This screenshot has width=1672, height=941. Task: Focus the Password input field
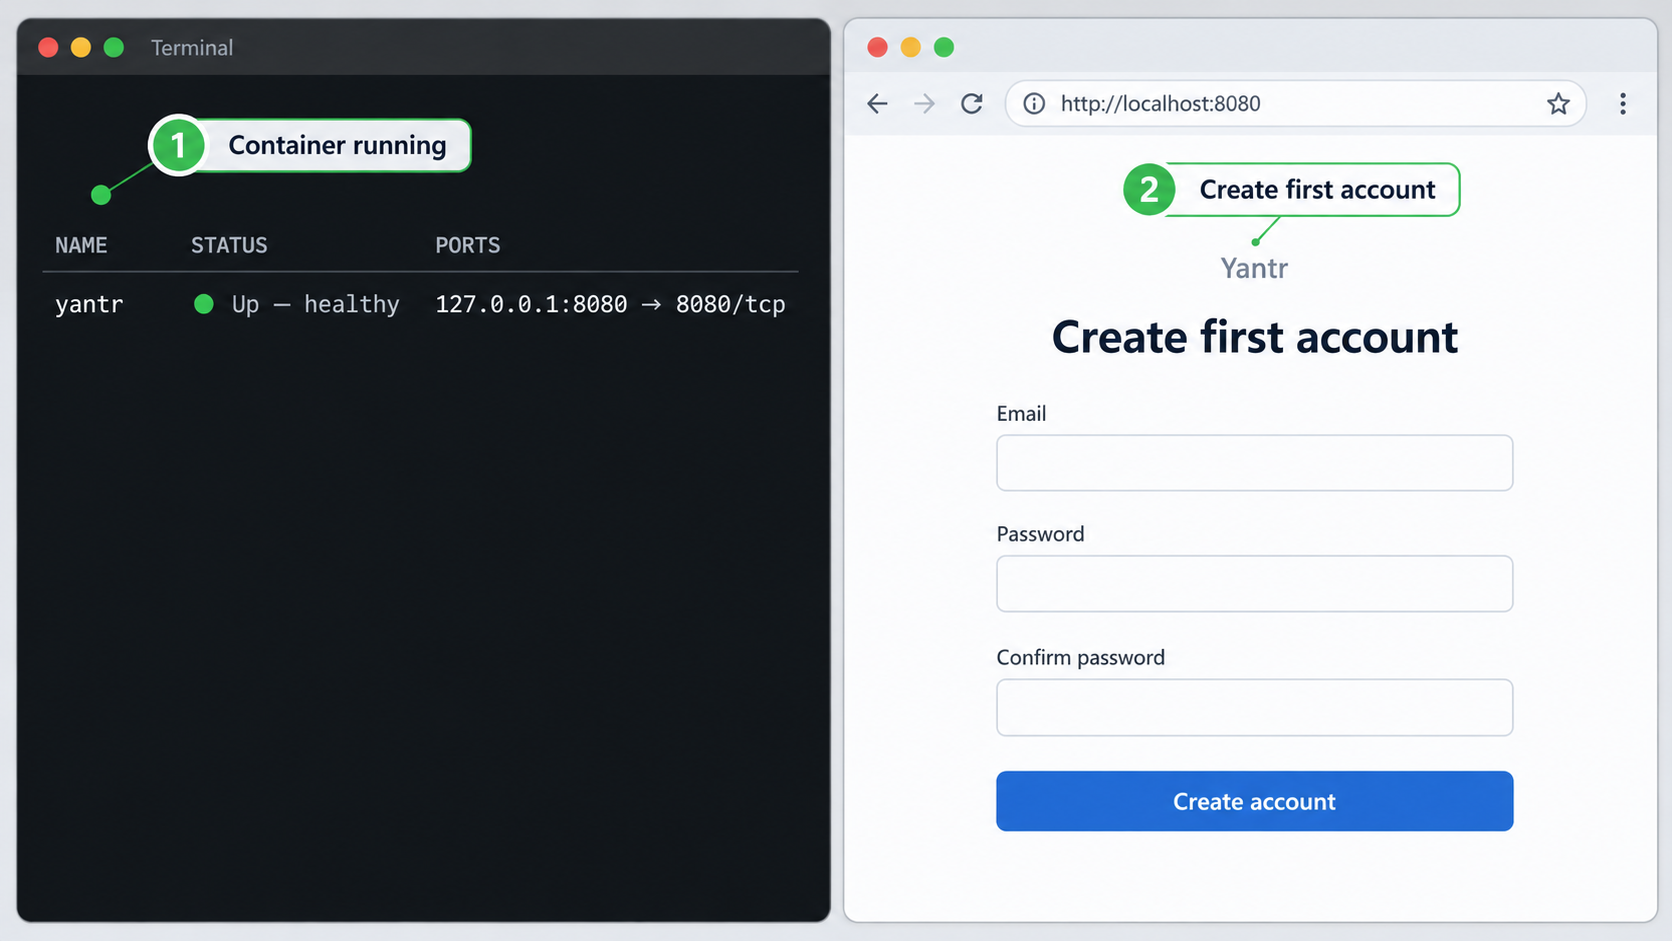1254,584
